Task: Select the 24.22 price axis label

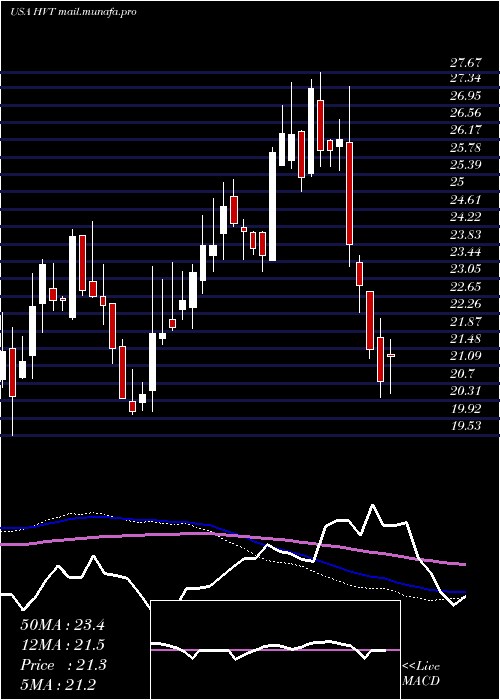Action: [x=465, y=217]
